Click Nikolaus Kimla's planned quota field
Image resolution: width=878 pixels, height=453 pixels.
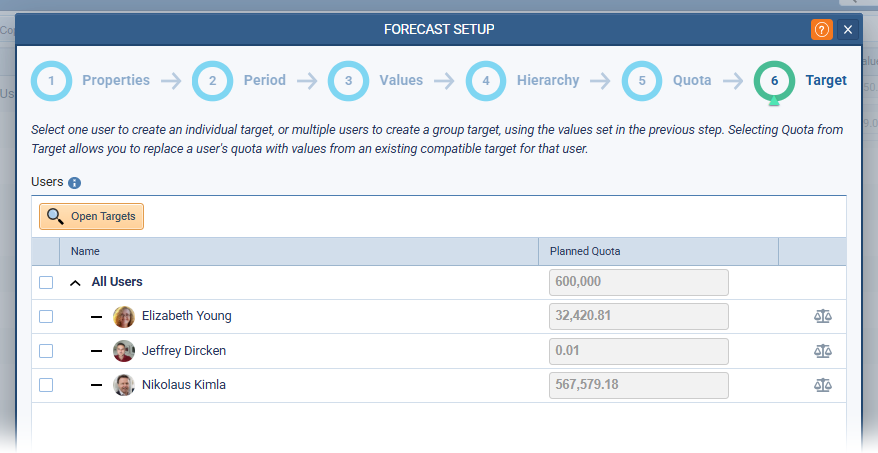(x=638, y=385)
